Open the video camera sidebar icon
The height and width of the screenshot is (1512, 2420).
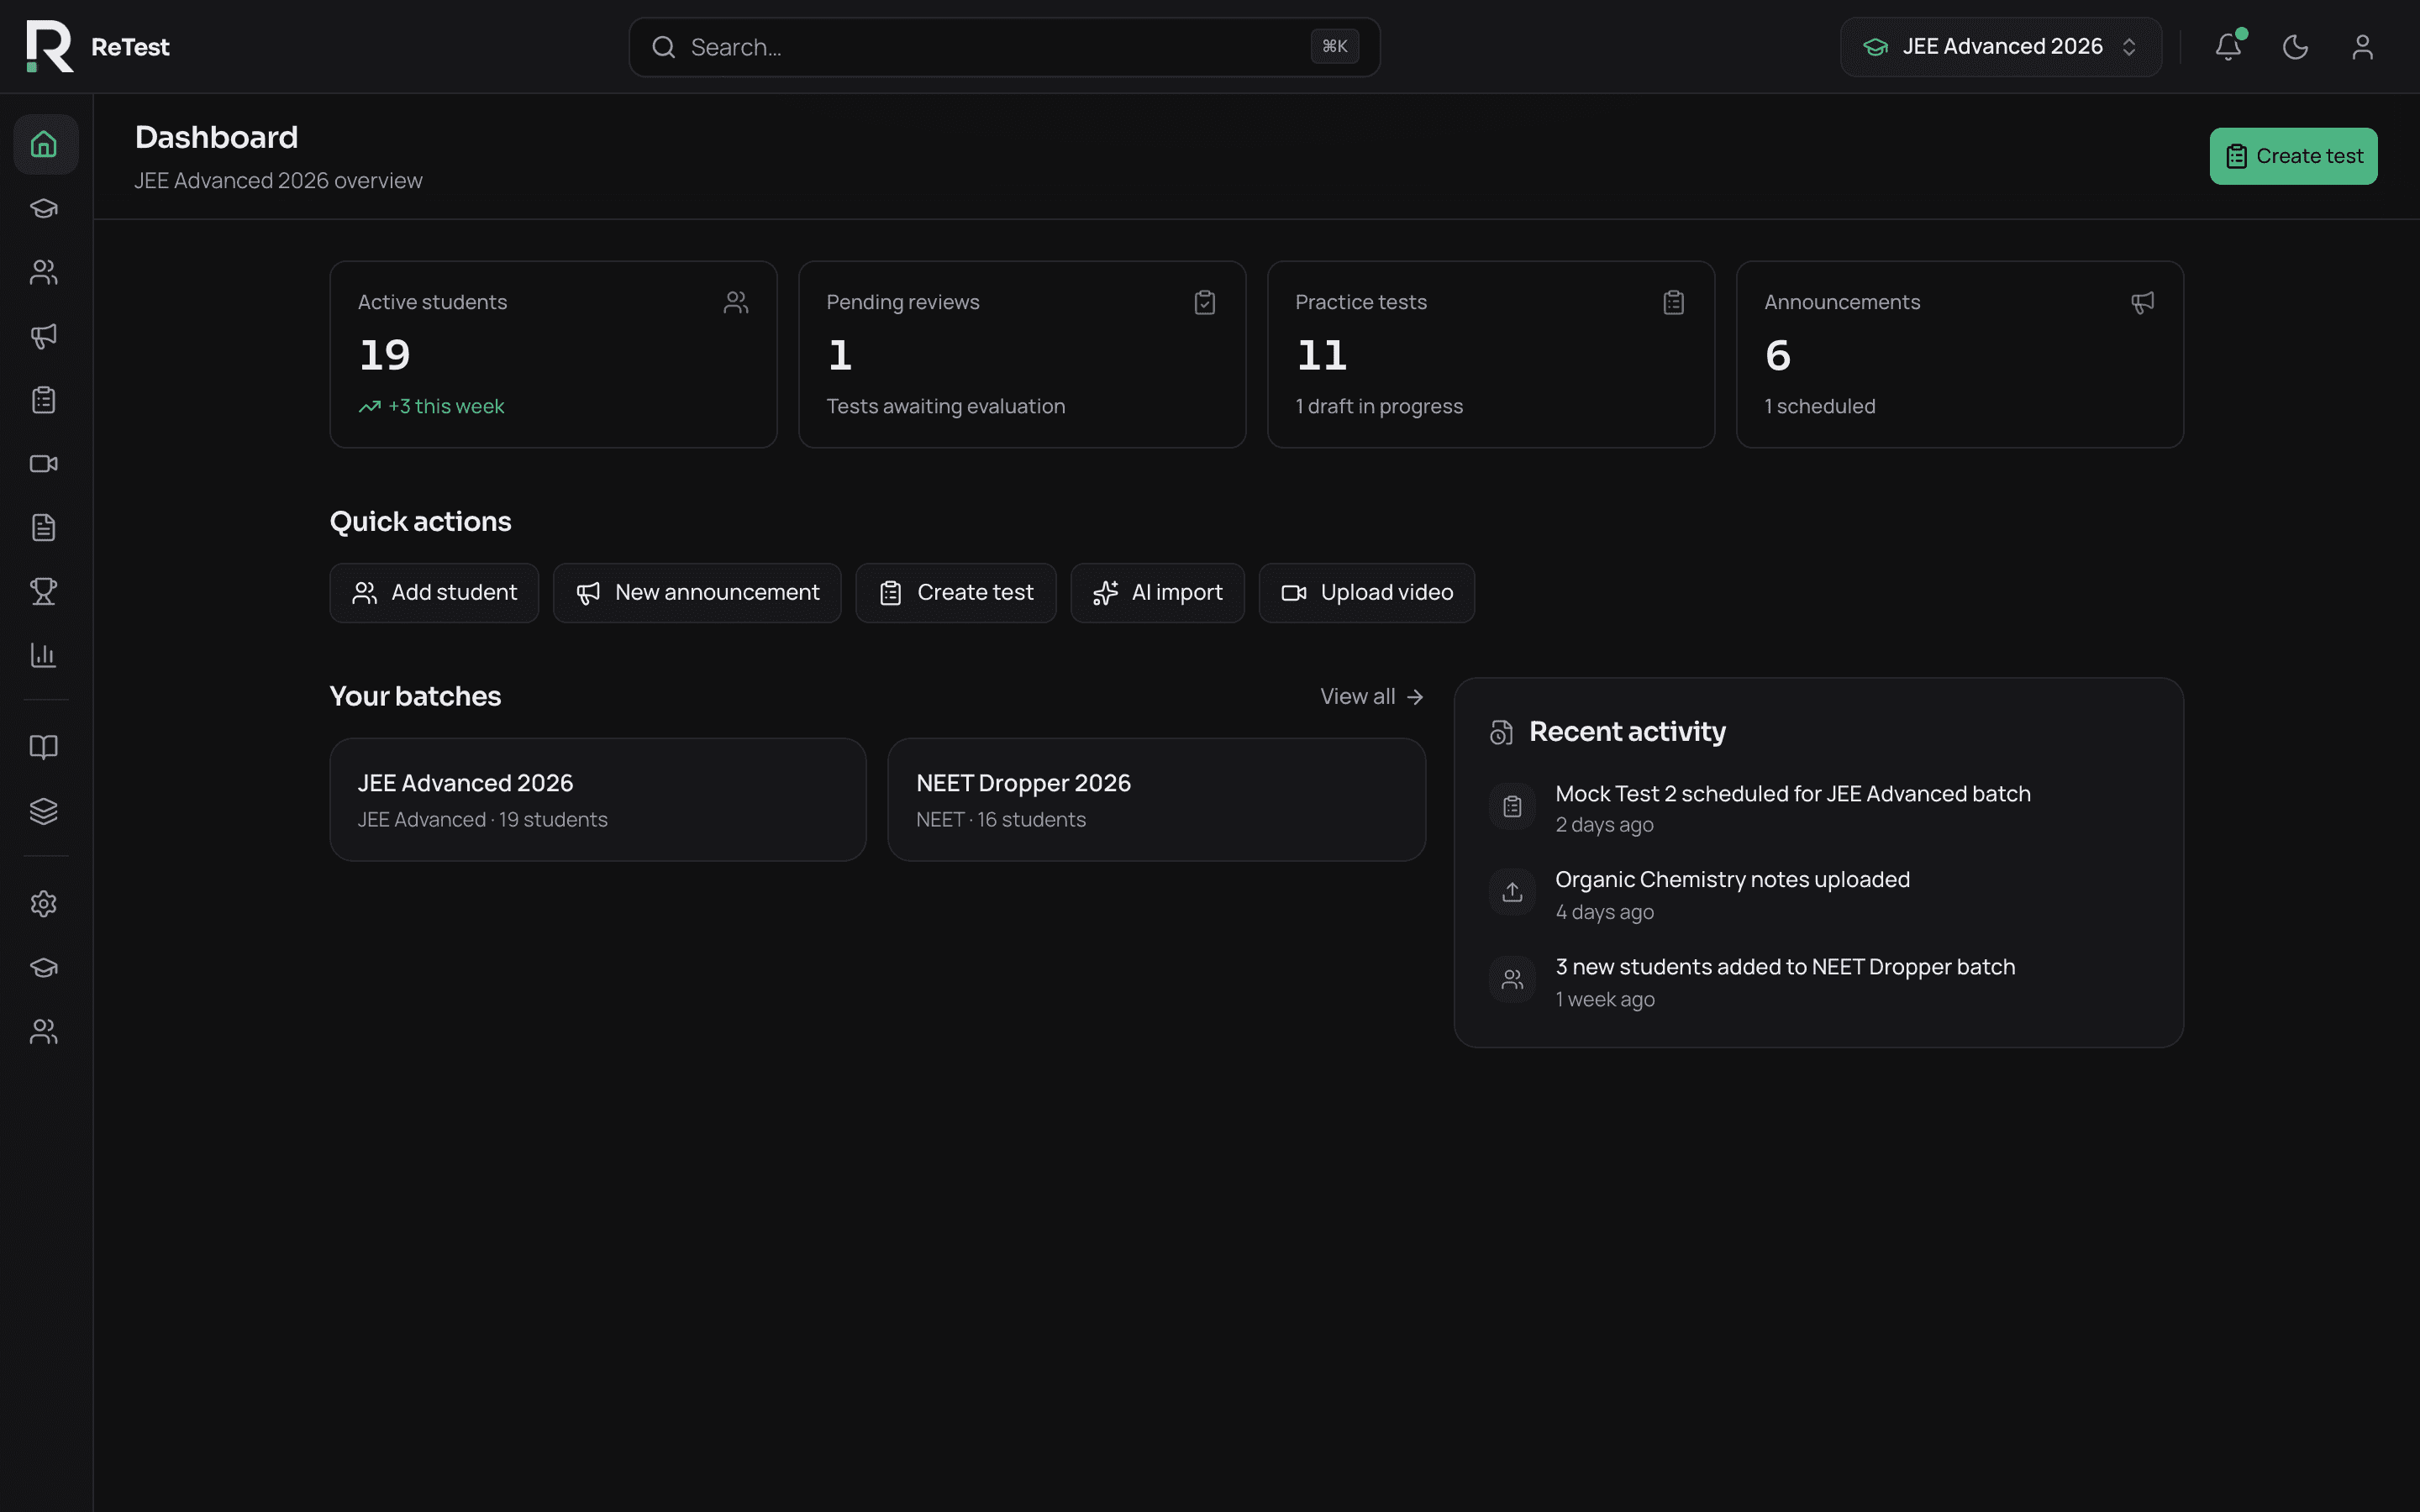point(44,464)
